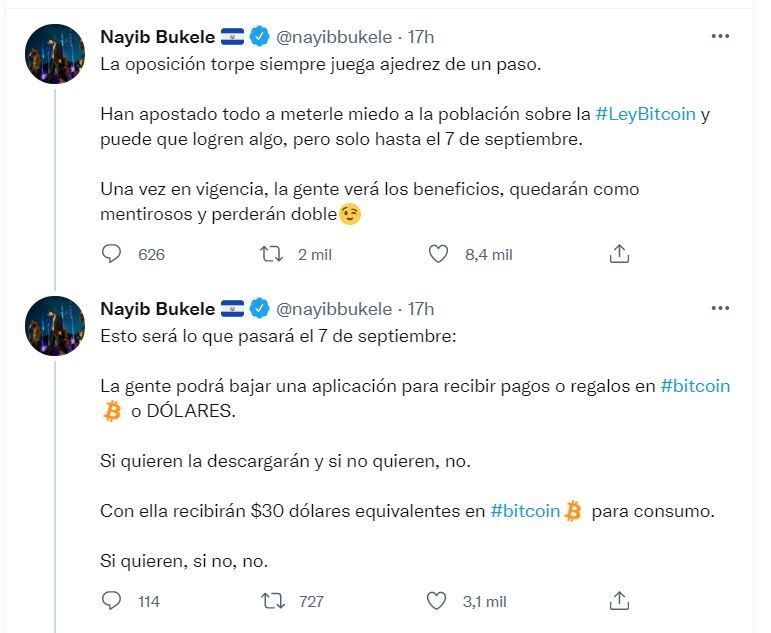View the first tweet's profile avatar
The width and height of the screenshot is (771, 633).
(x=55, y=54)
